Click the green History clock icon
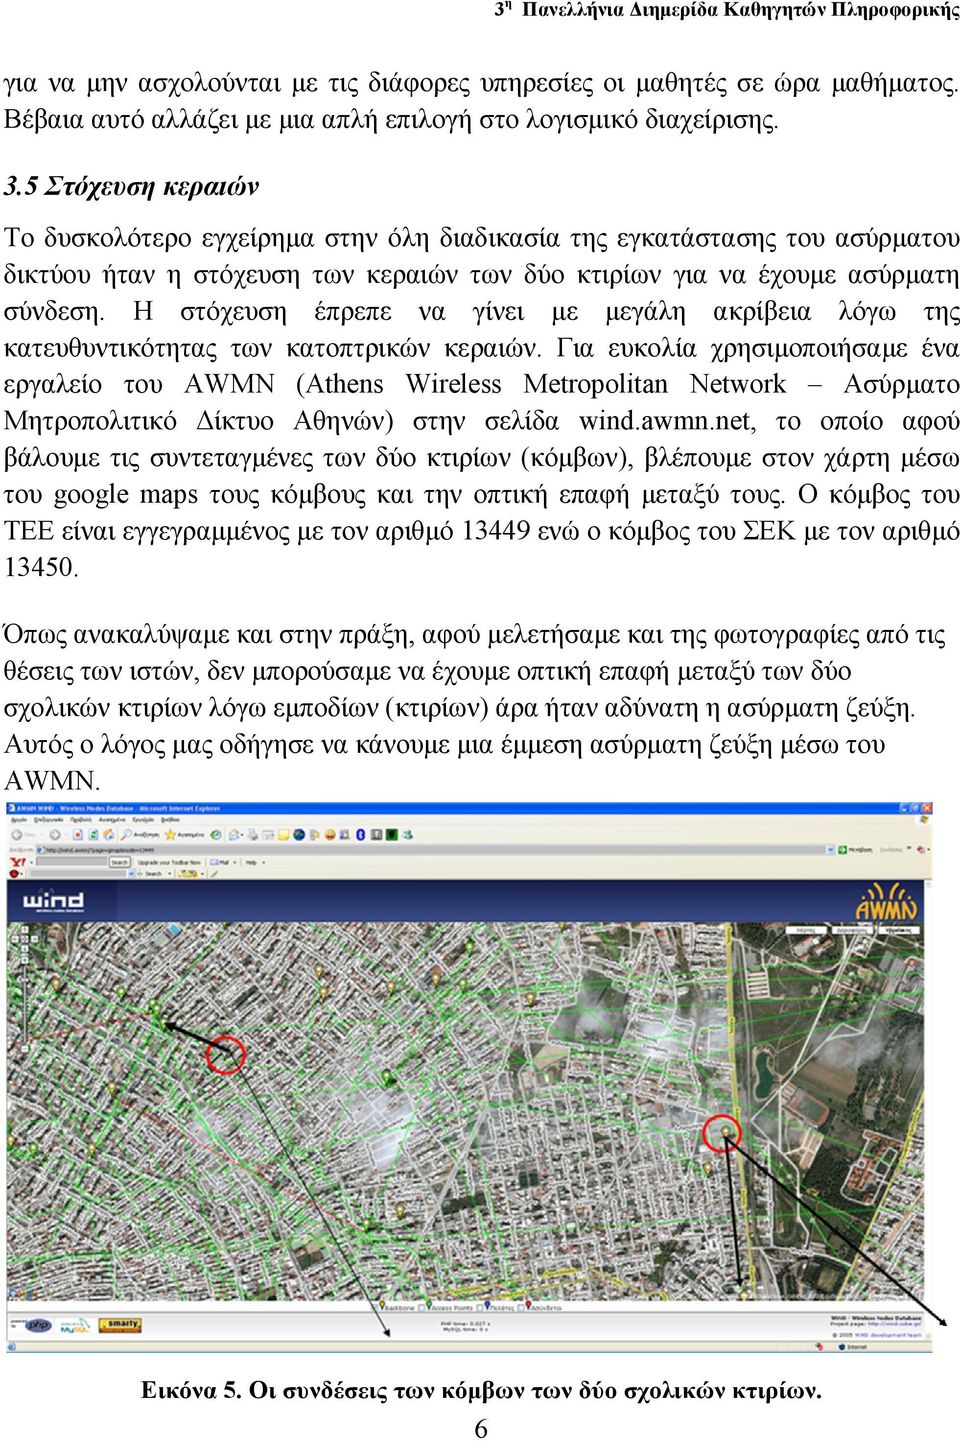The height and width of the screenshot is (1441, 960). (216, 835)
